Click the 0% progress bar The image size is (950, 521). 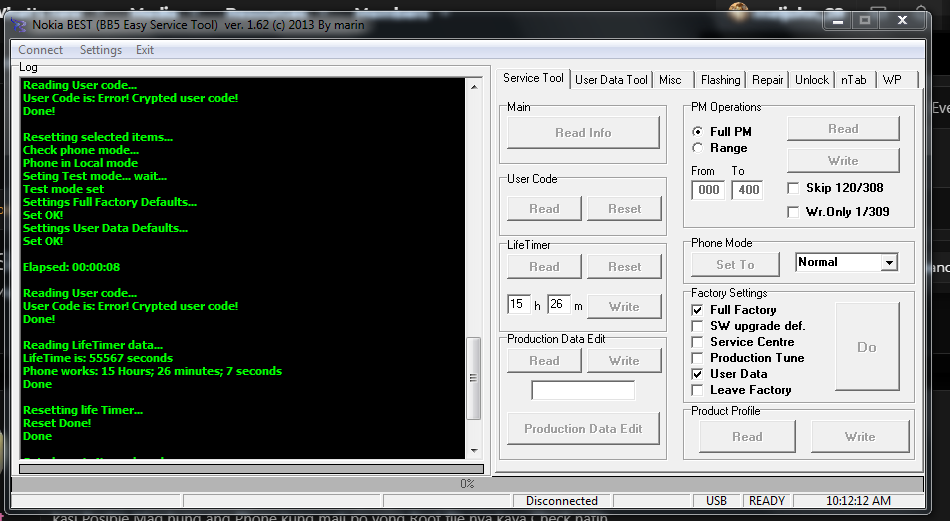coord(467,483)
